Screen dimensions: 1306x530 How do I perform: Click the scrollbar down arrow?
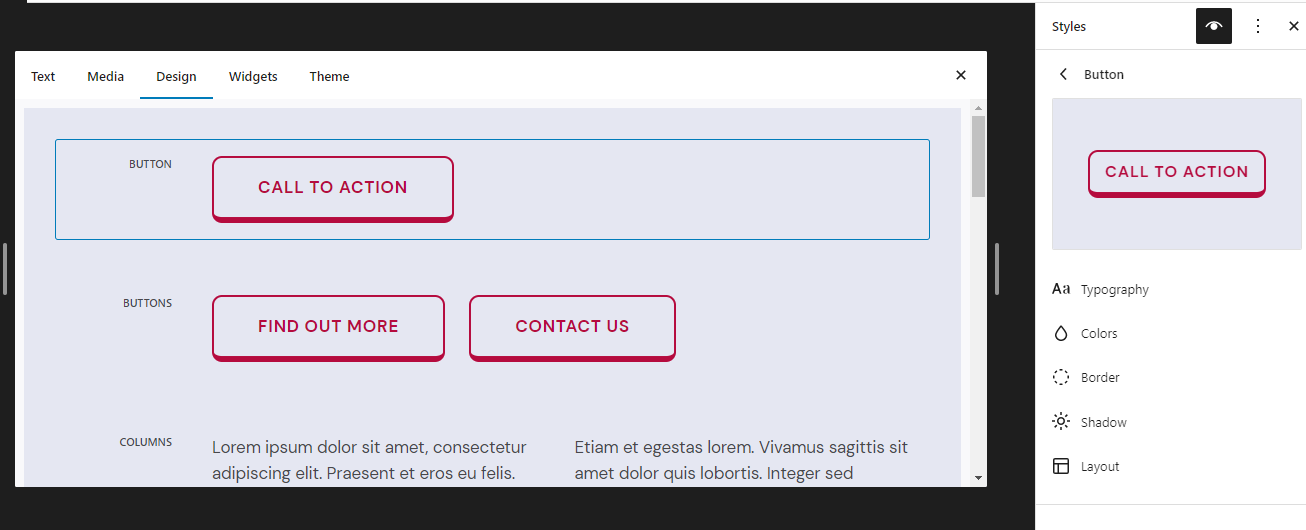tap(978, 479)
